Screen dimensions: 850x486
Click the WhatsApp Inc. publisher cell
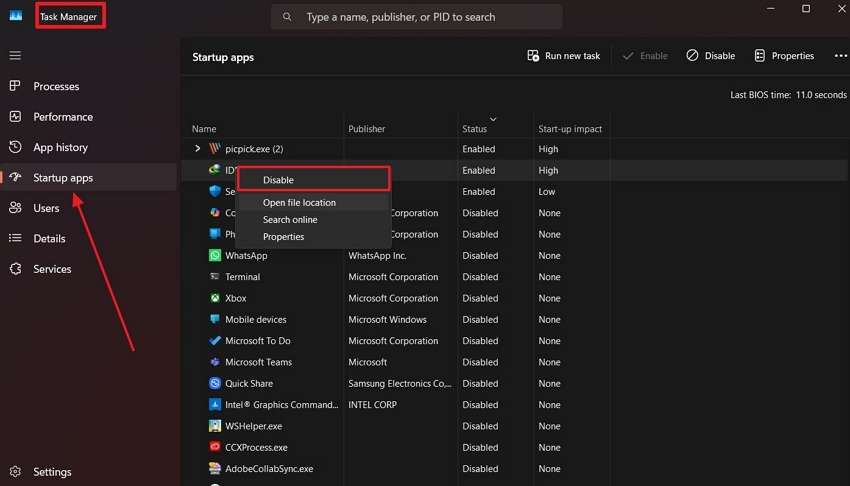coord(377,255)
